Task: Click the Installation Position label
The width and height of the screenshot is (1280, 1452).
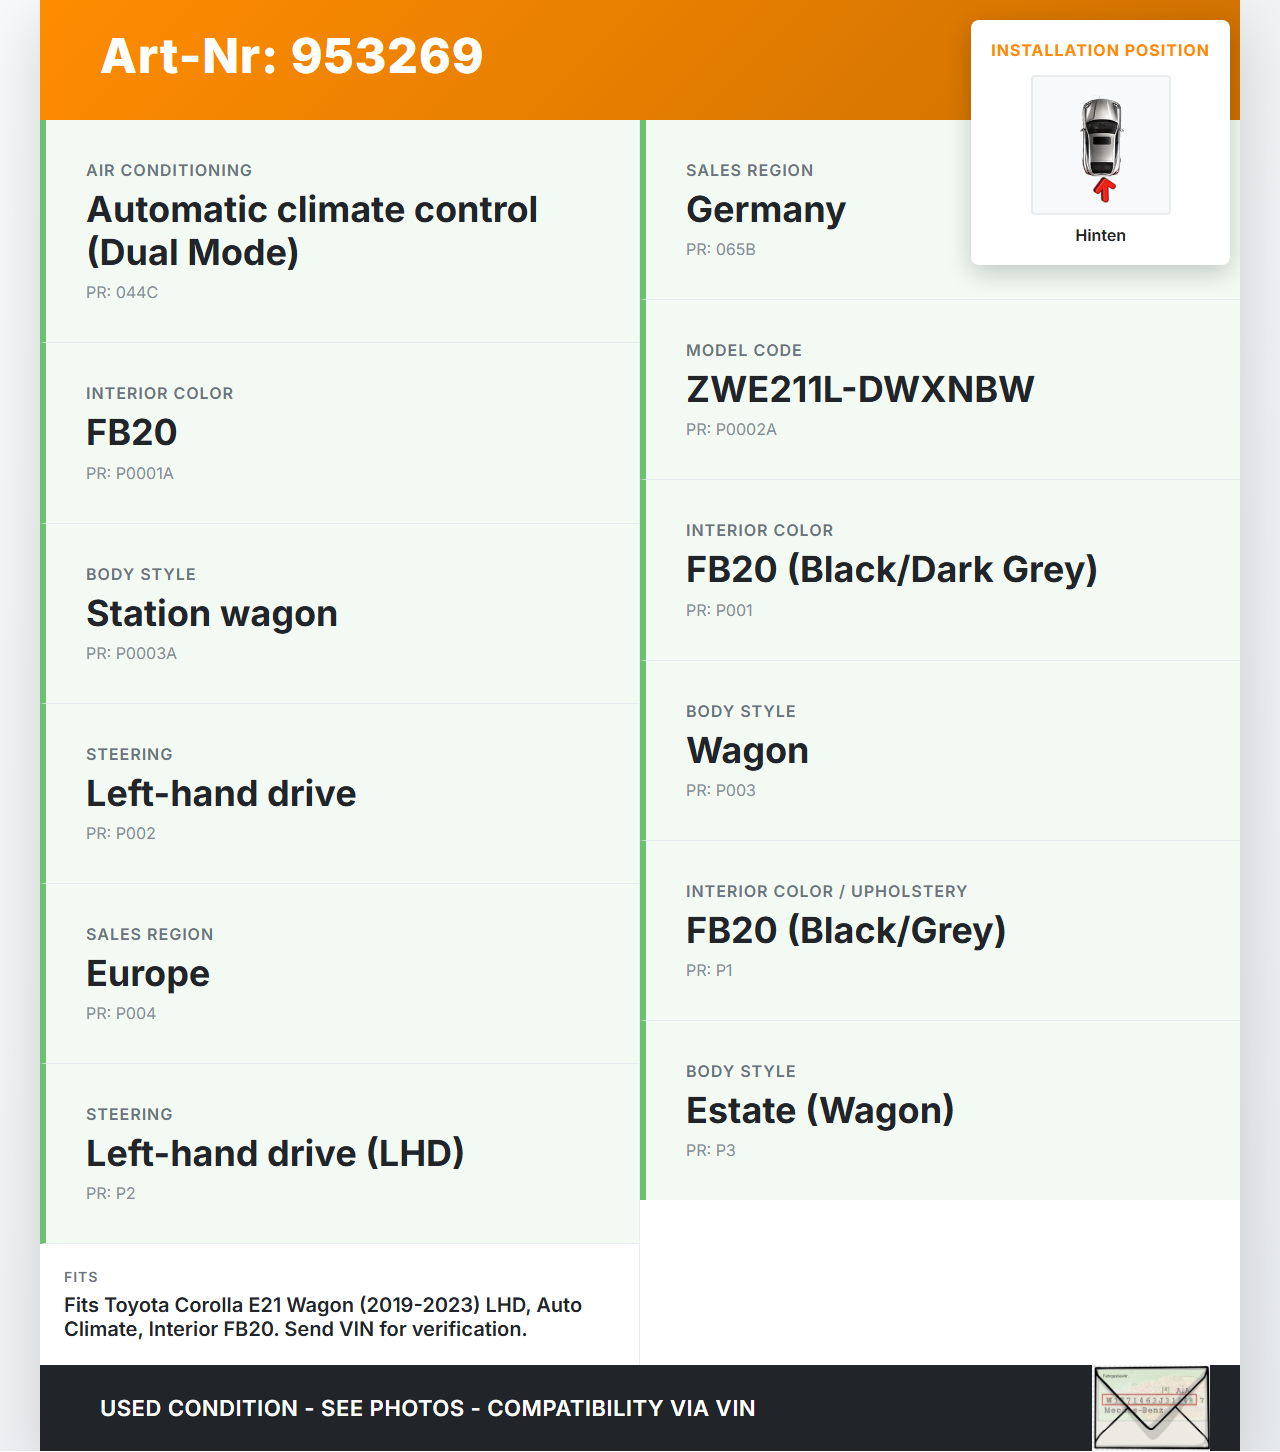Action: 1099,50
